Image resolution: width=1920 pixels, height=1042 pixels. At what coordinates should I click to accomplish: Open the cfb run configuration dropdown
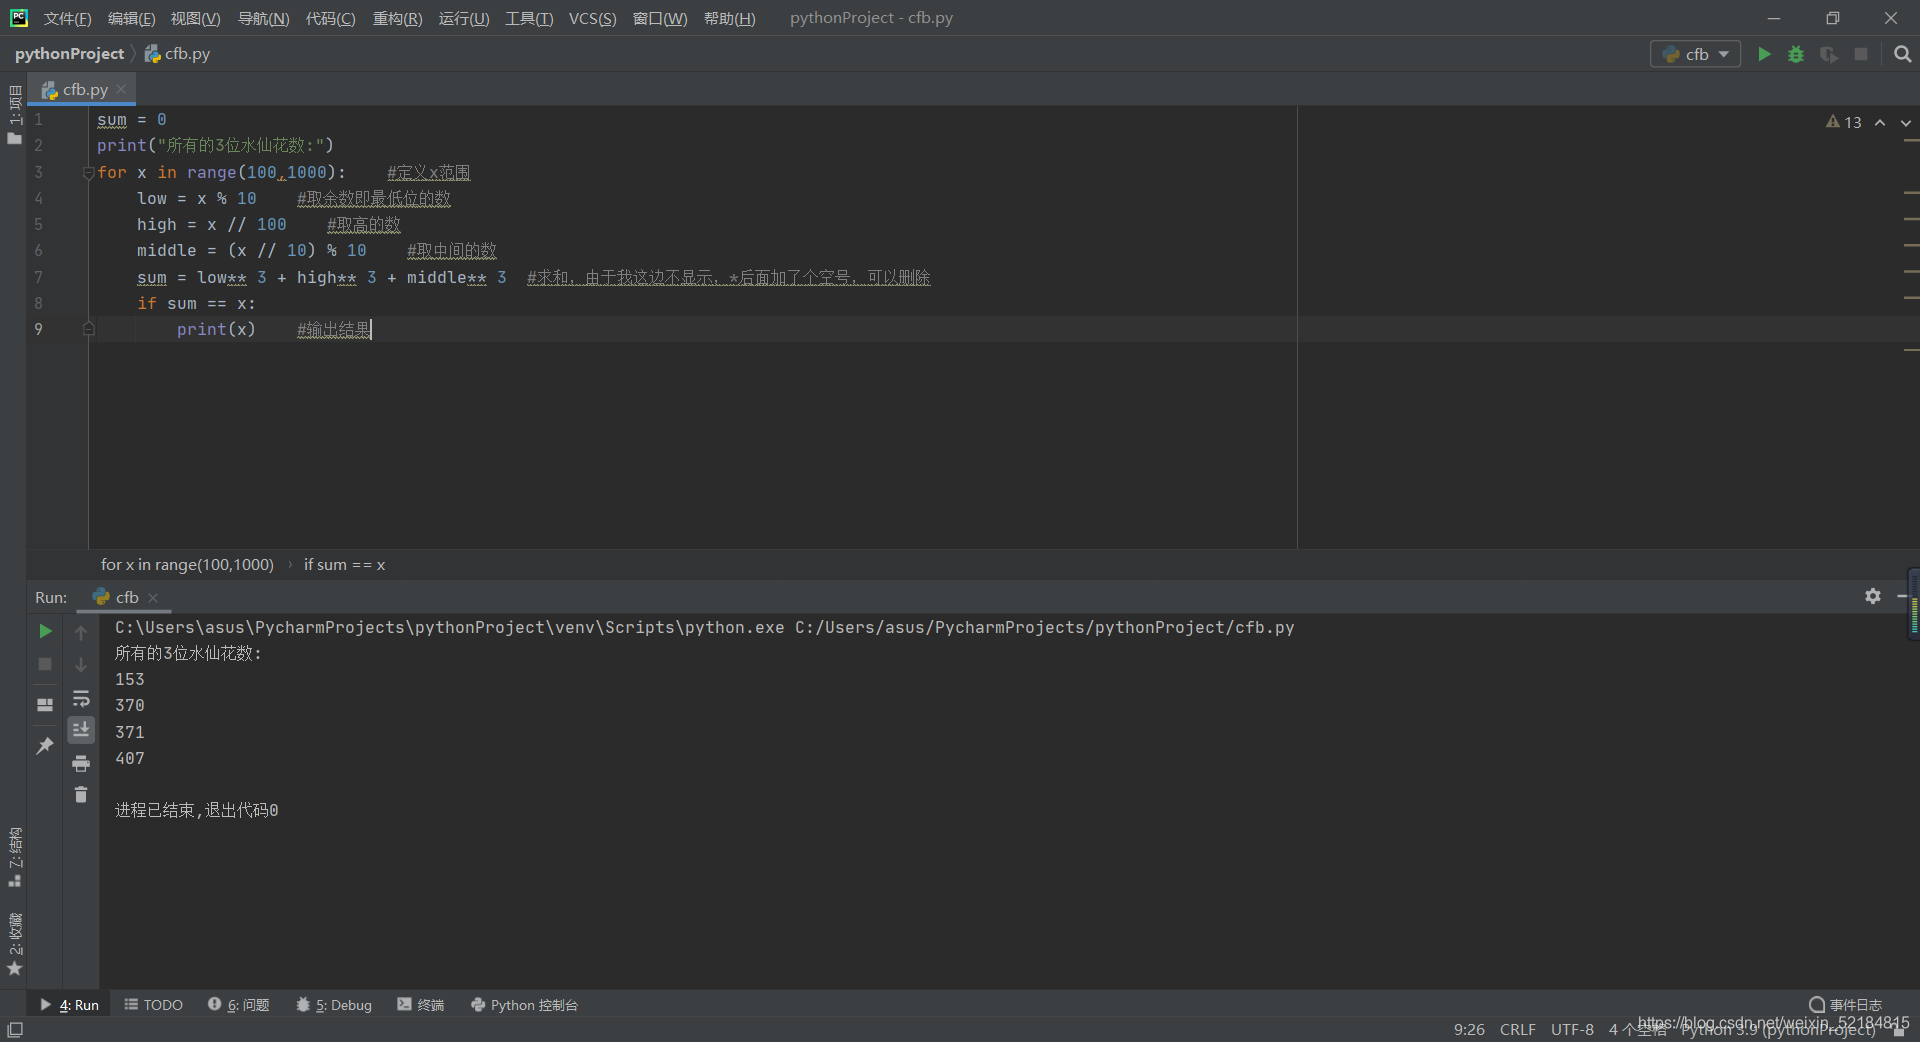click(x=1695, y=54)
